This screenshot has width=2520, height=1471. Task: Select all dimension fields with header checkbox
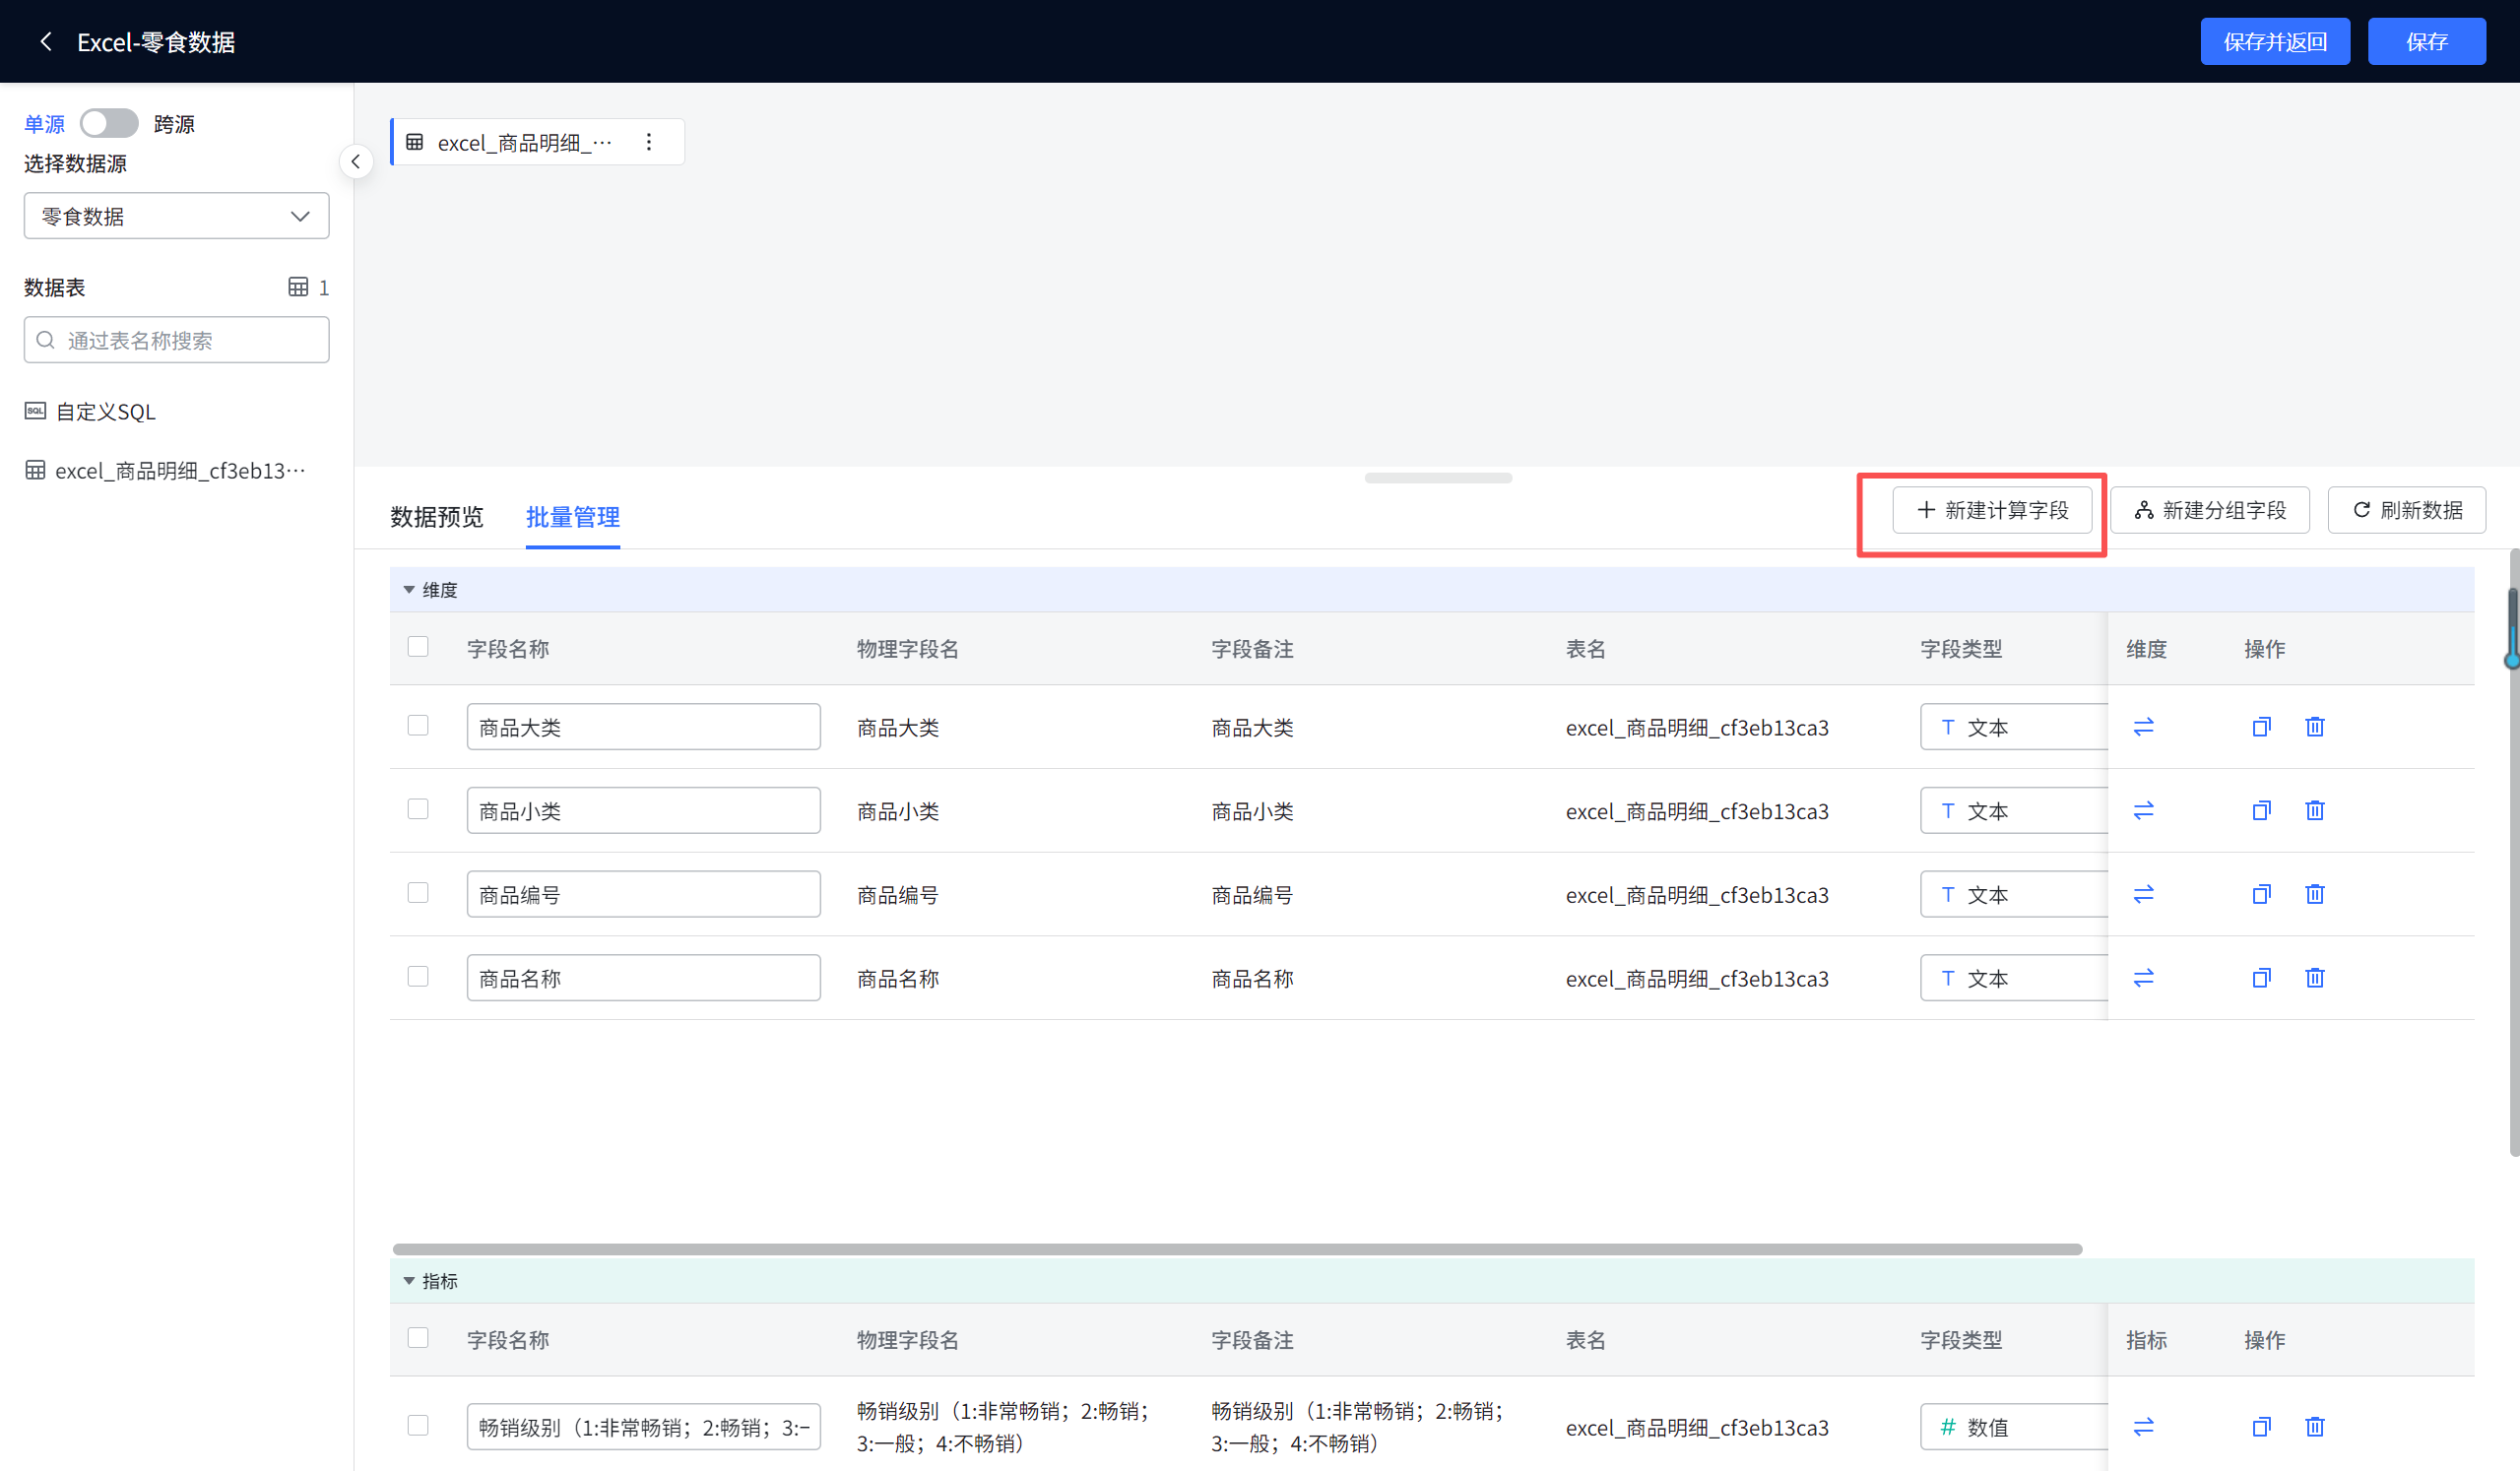[x=418, y=647]
